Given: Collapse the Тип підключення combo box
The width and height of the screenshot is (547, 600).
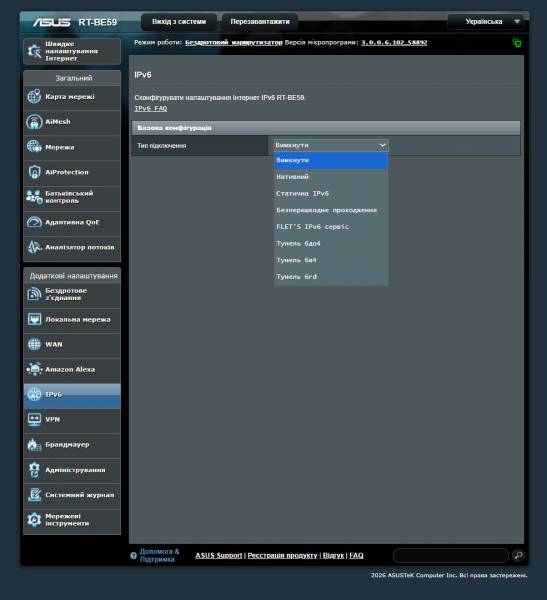Looking at the screenshot, I should tap(331, 145).
